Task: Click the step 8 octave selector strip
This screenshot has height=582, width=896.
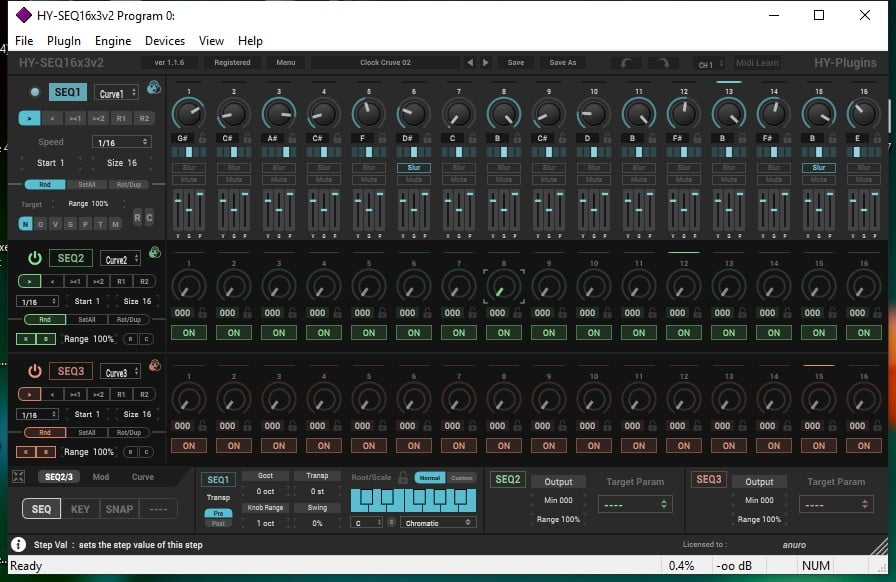Action: (503, 152)
